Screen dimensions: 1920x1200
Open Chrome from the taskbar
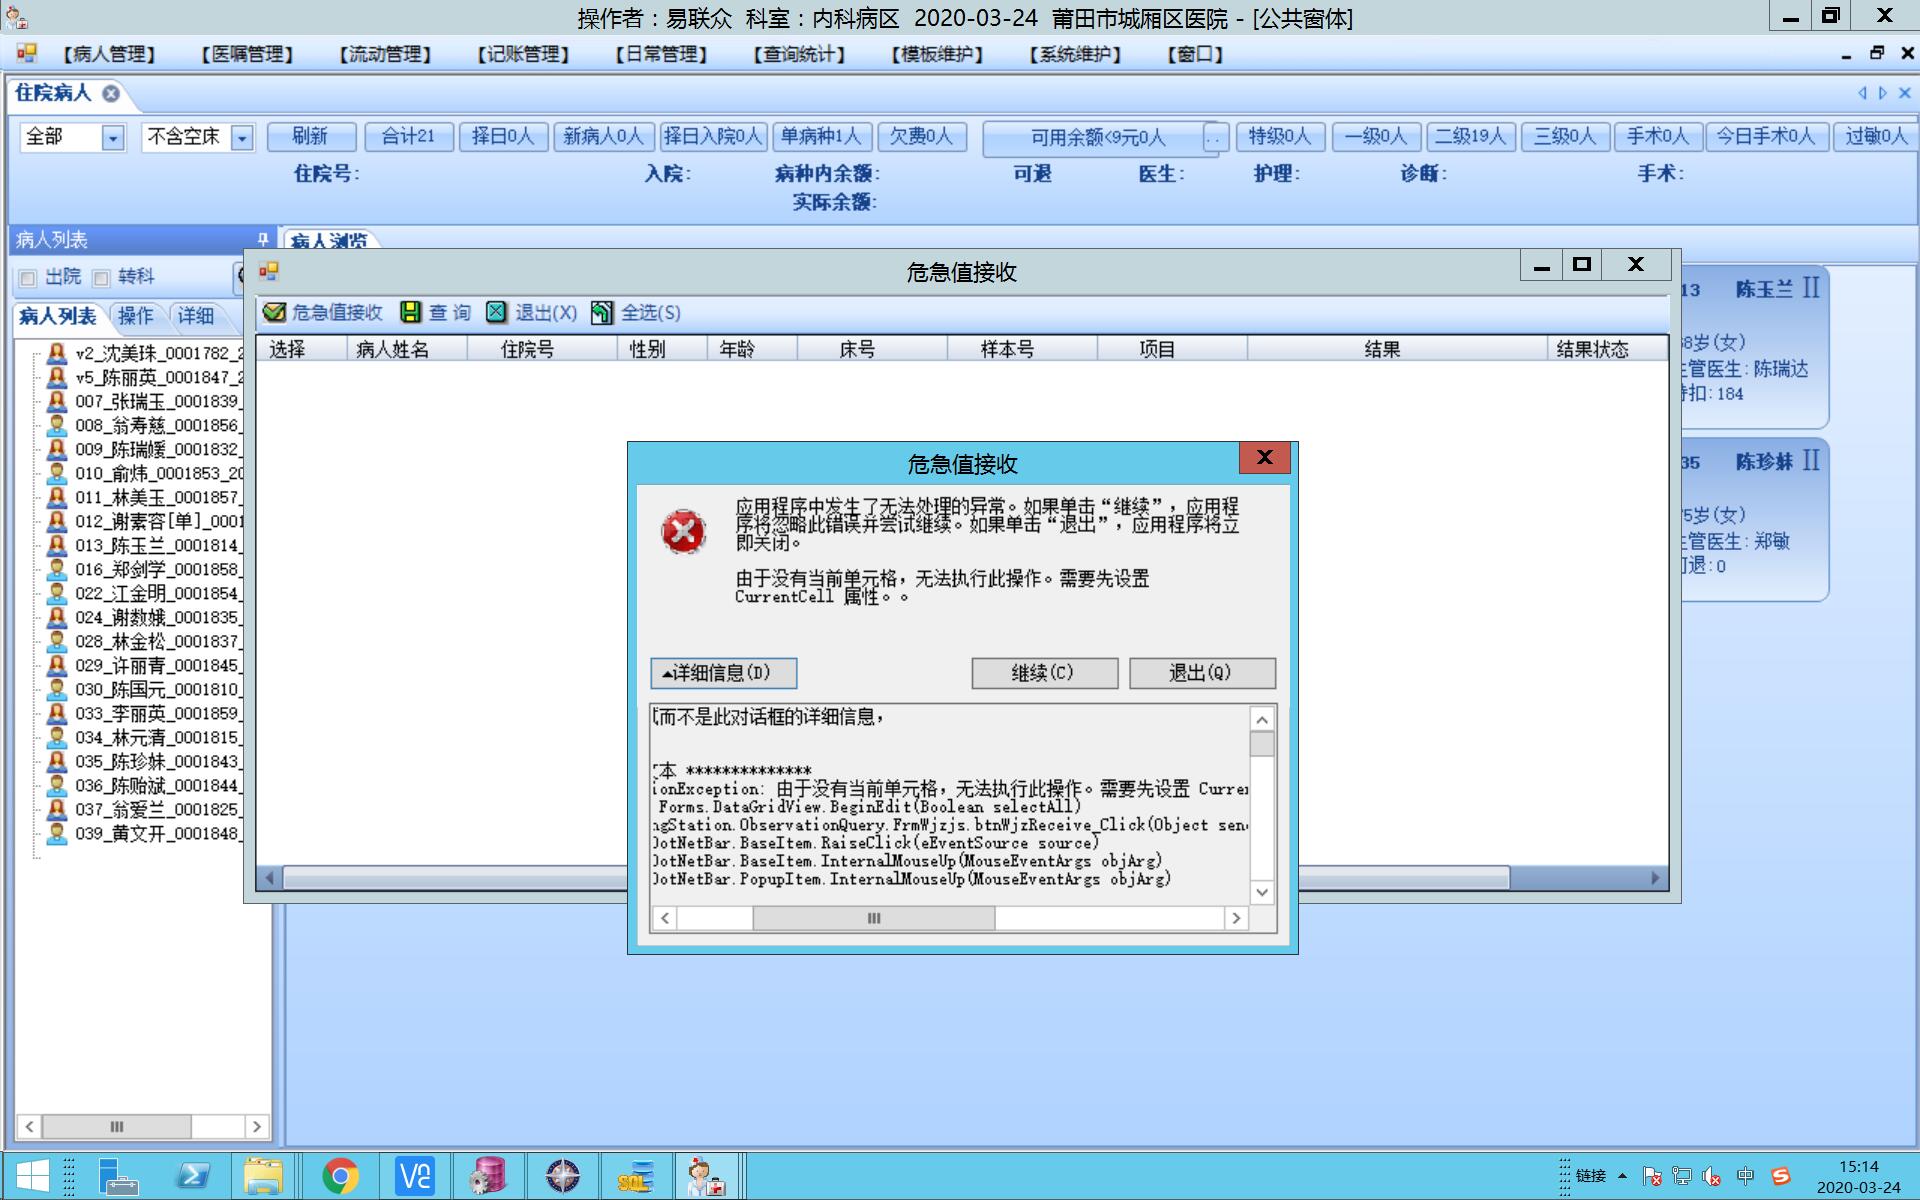click(340, 1176)
